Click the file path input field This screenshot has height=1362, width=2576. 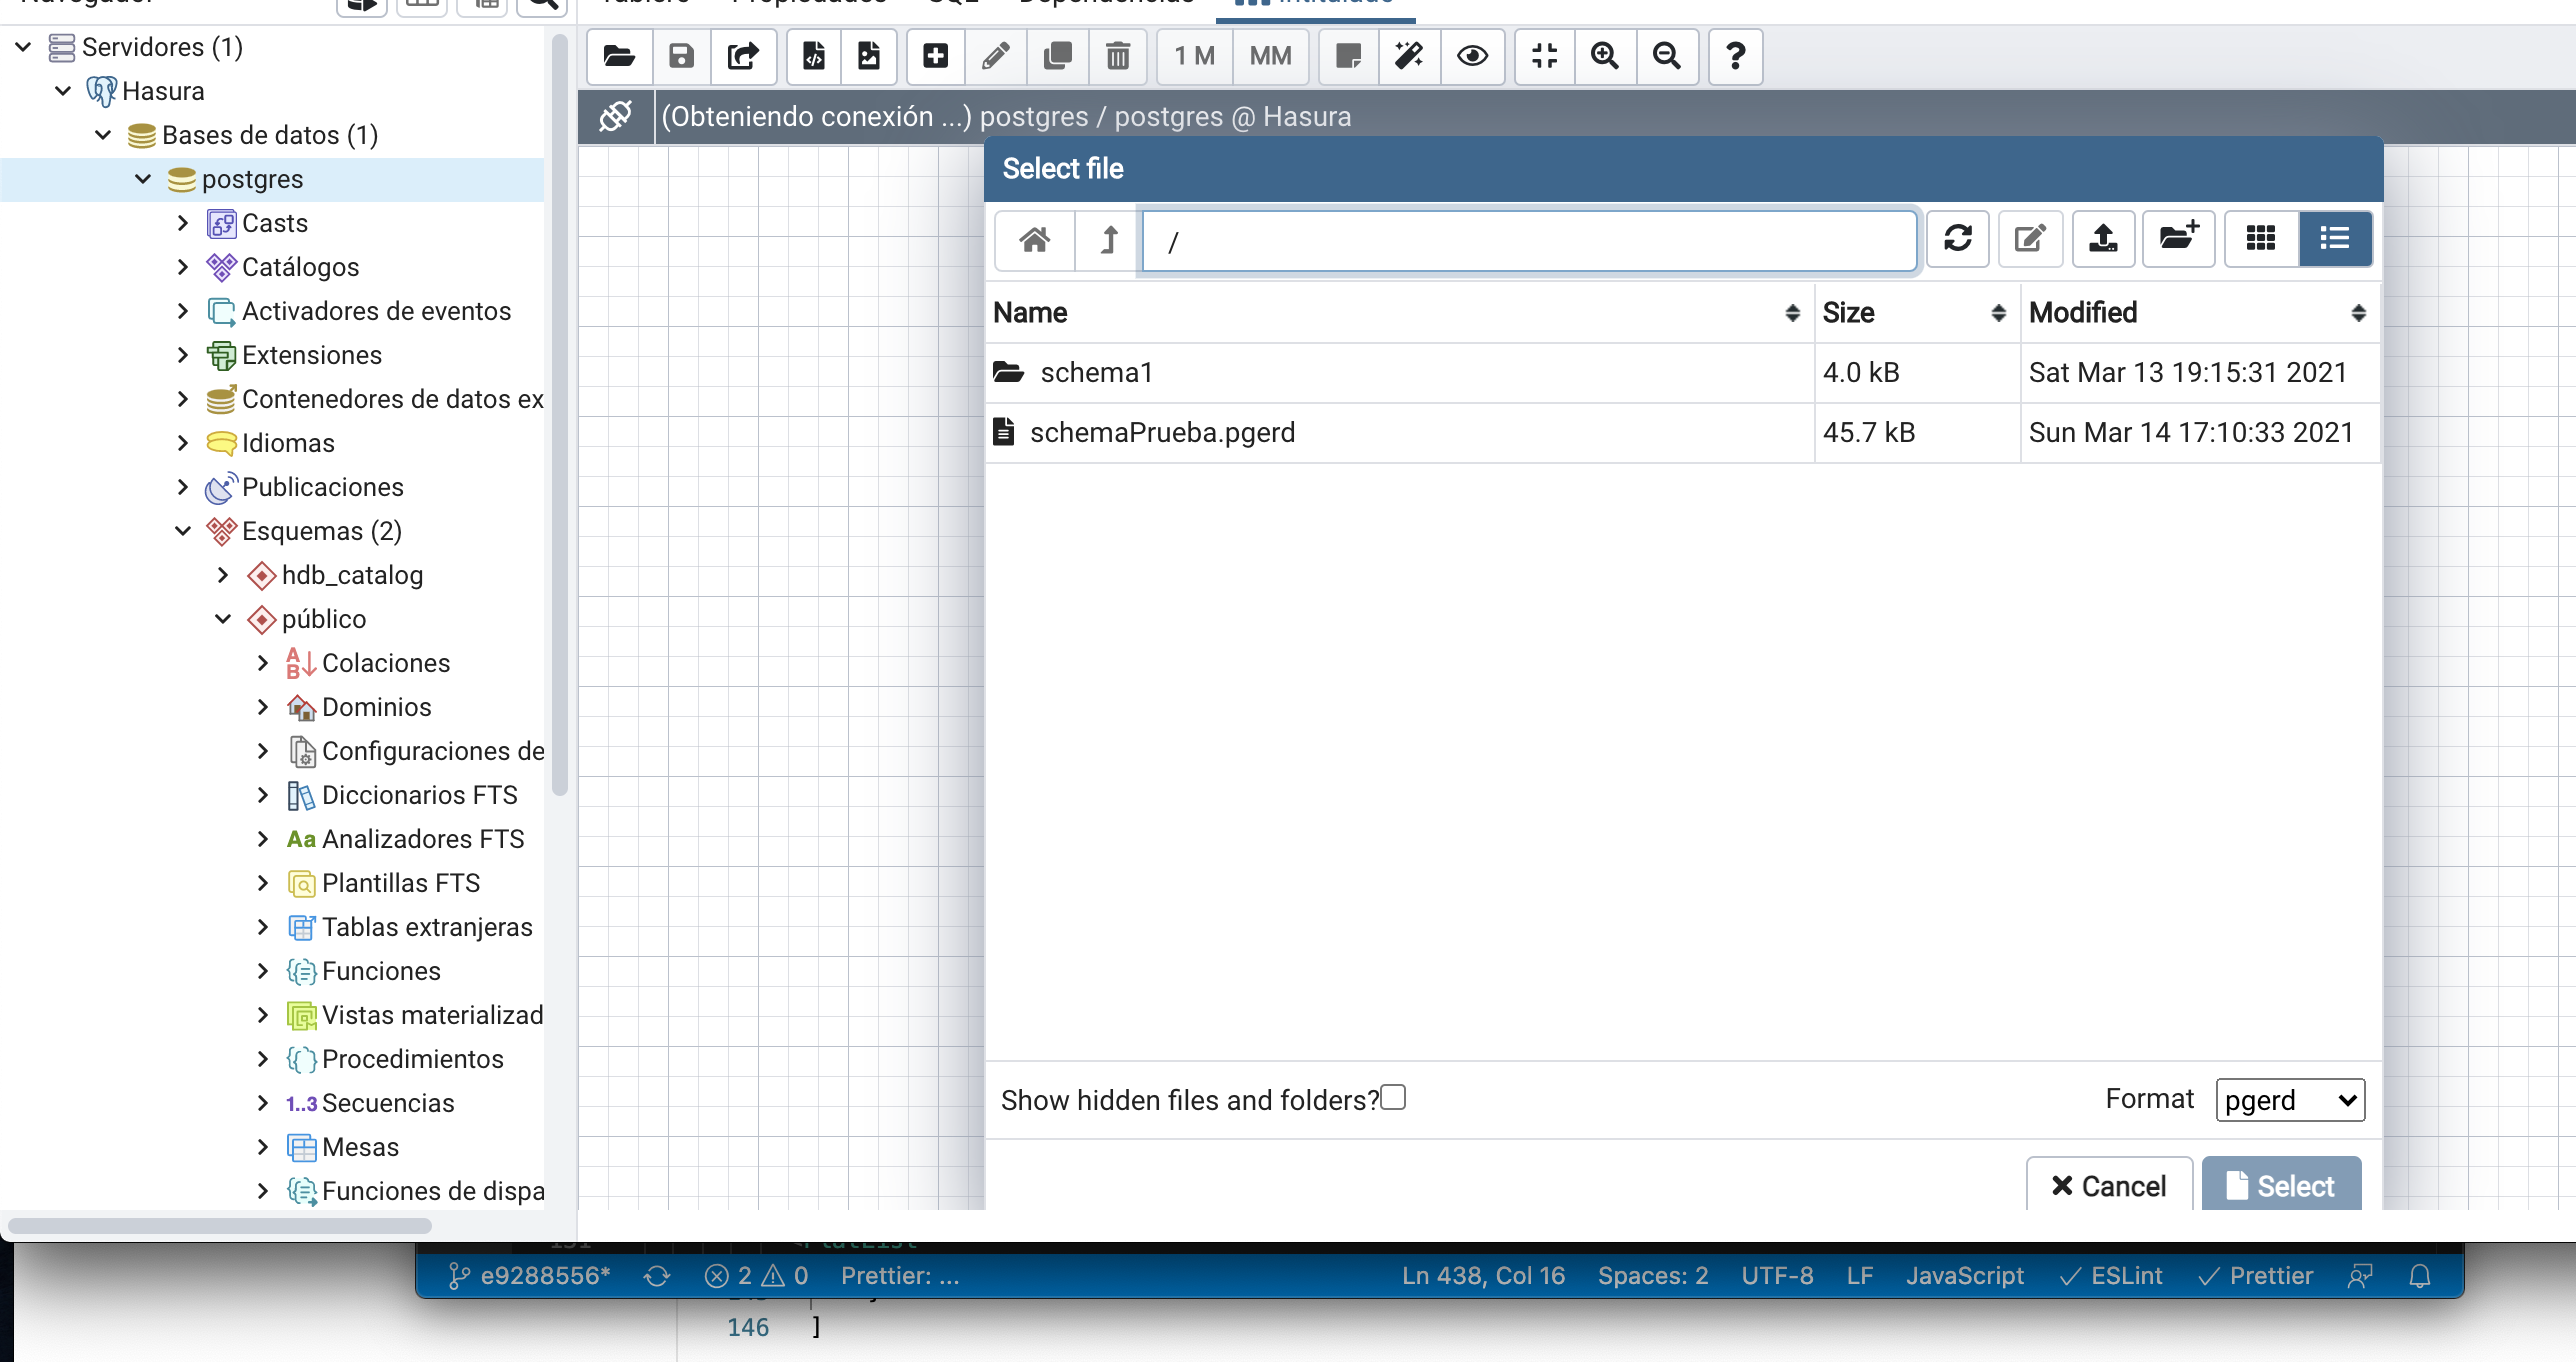click(1528, 241)
